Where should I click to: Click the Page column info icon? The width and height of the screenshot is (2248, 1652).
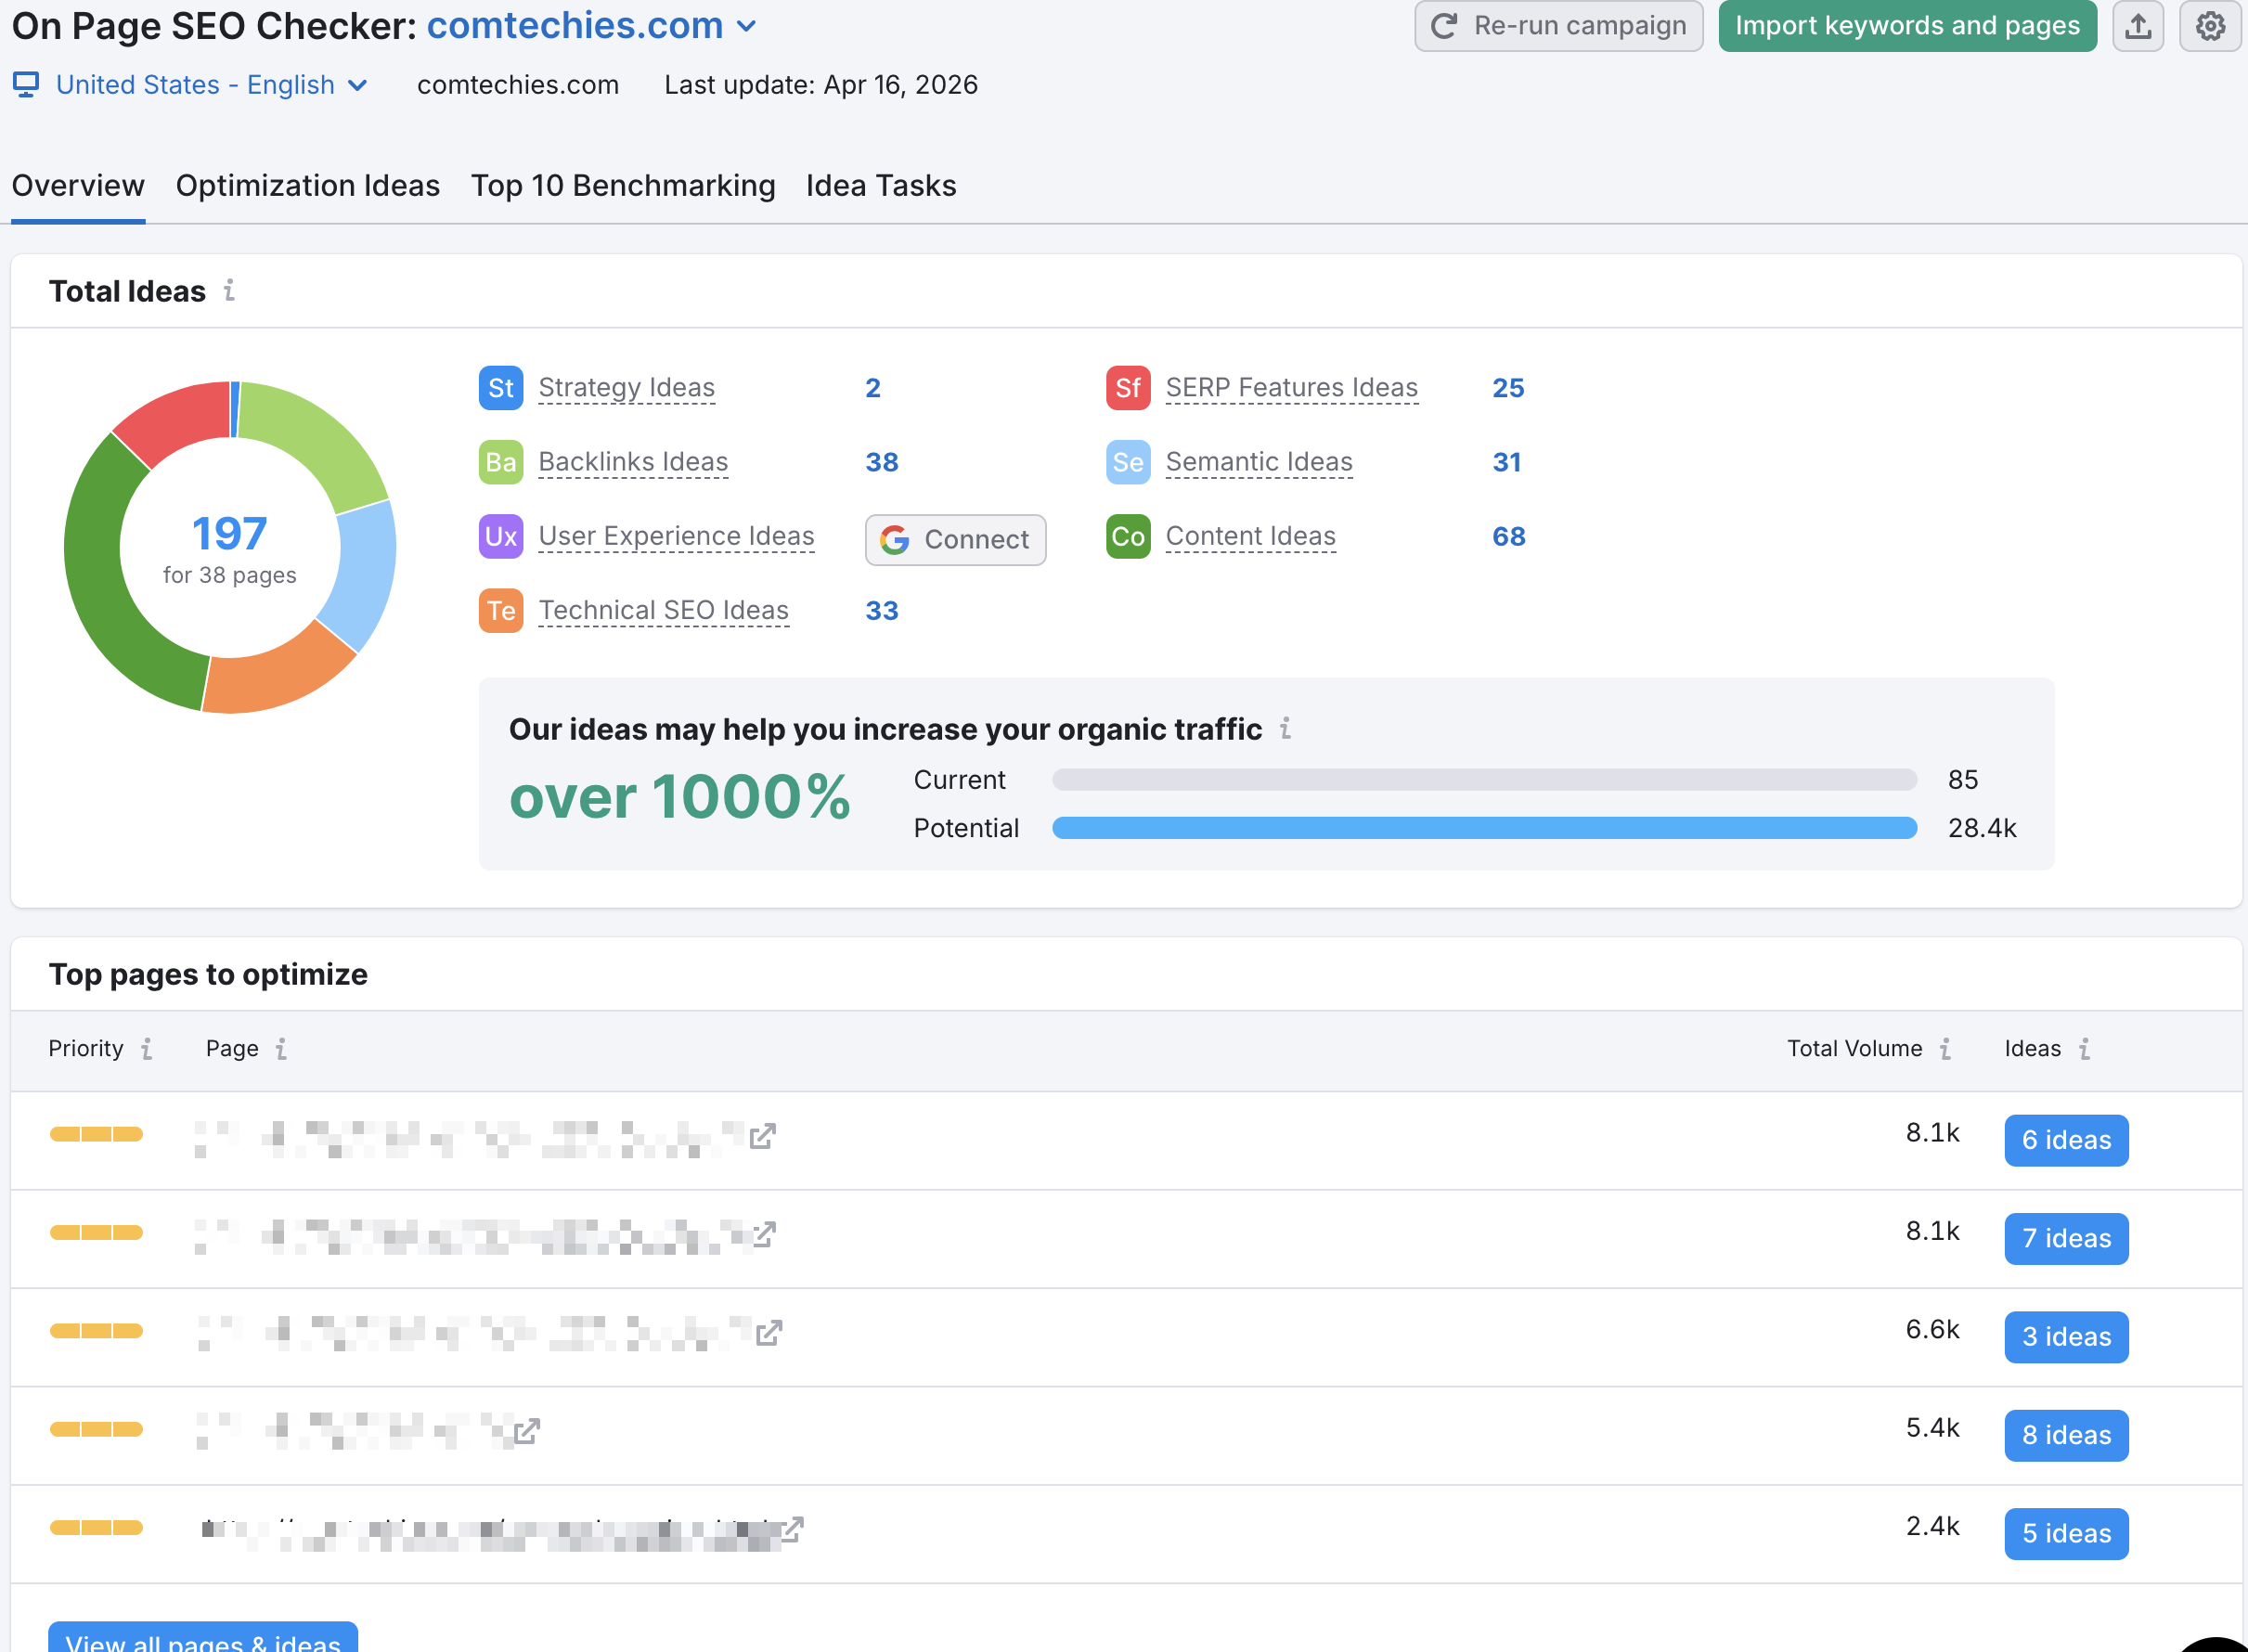[281, 1048]
